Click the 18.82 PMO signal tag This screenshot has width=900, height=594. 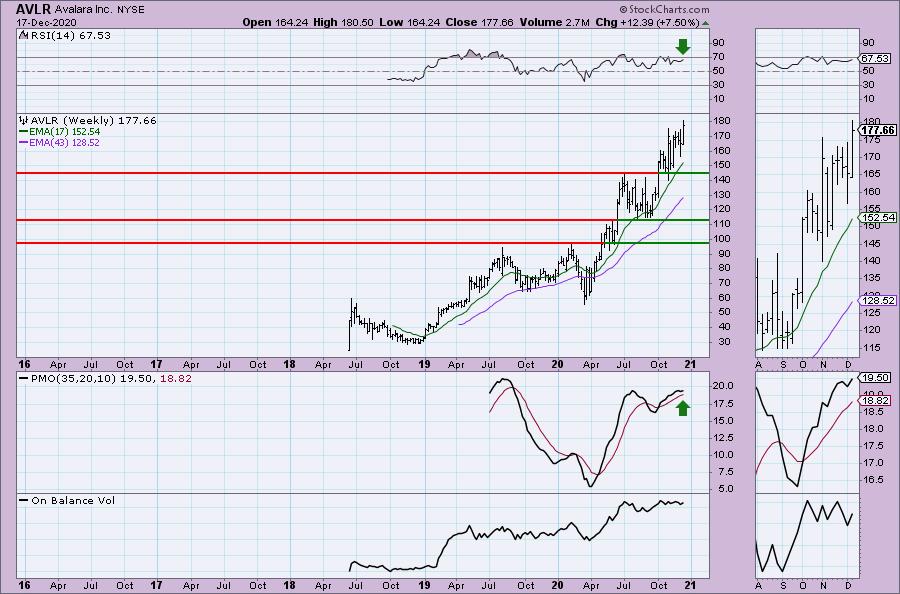[x=876, y=401]
